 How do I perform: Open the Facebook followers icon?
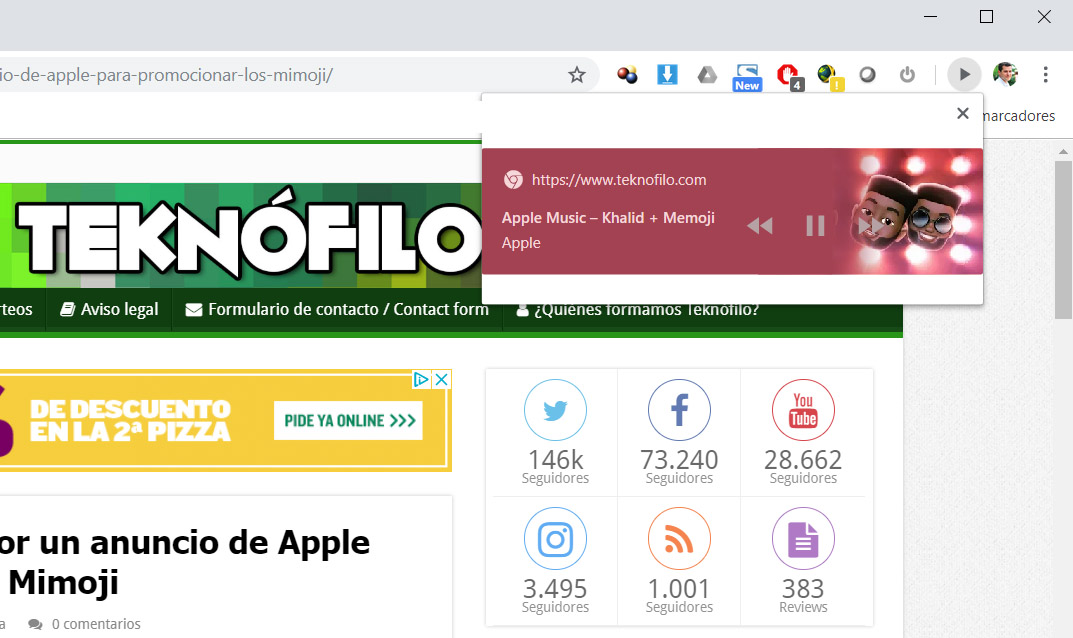(x=679, y=410)
